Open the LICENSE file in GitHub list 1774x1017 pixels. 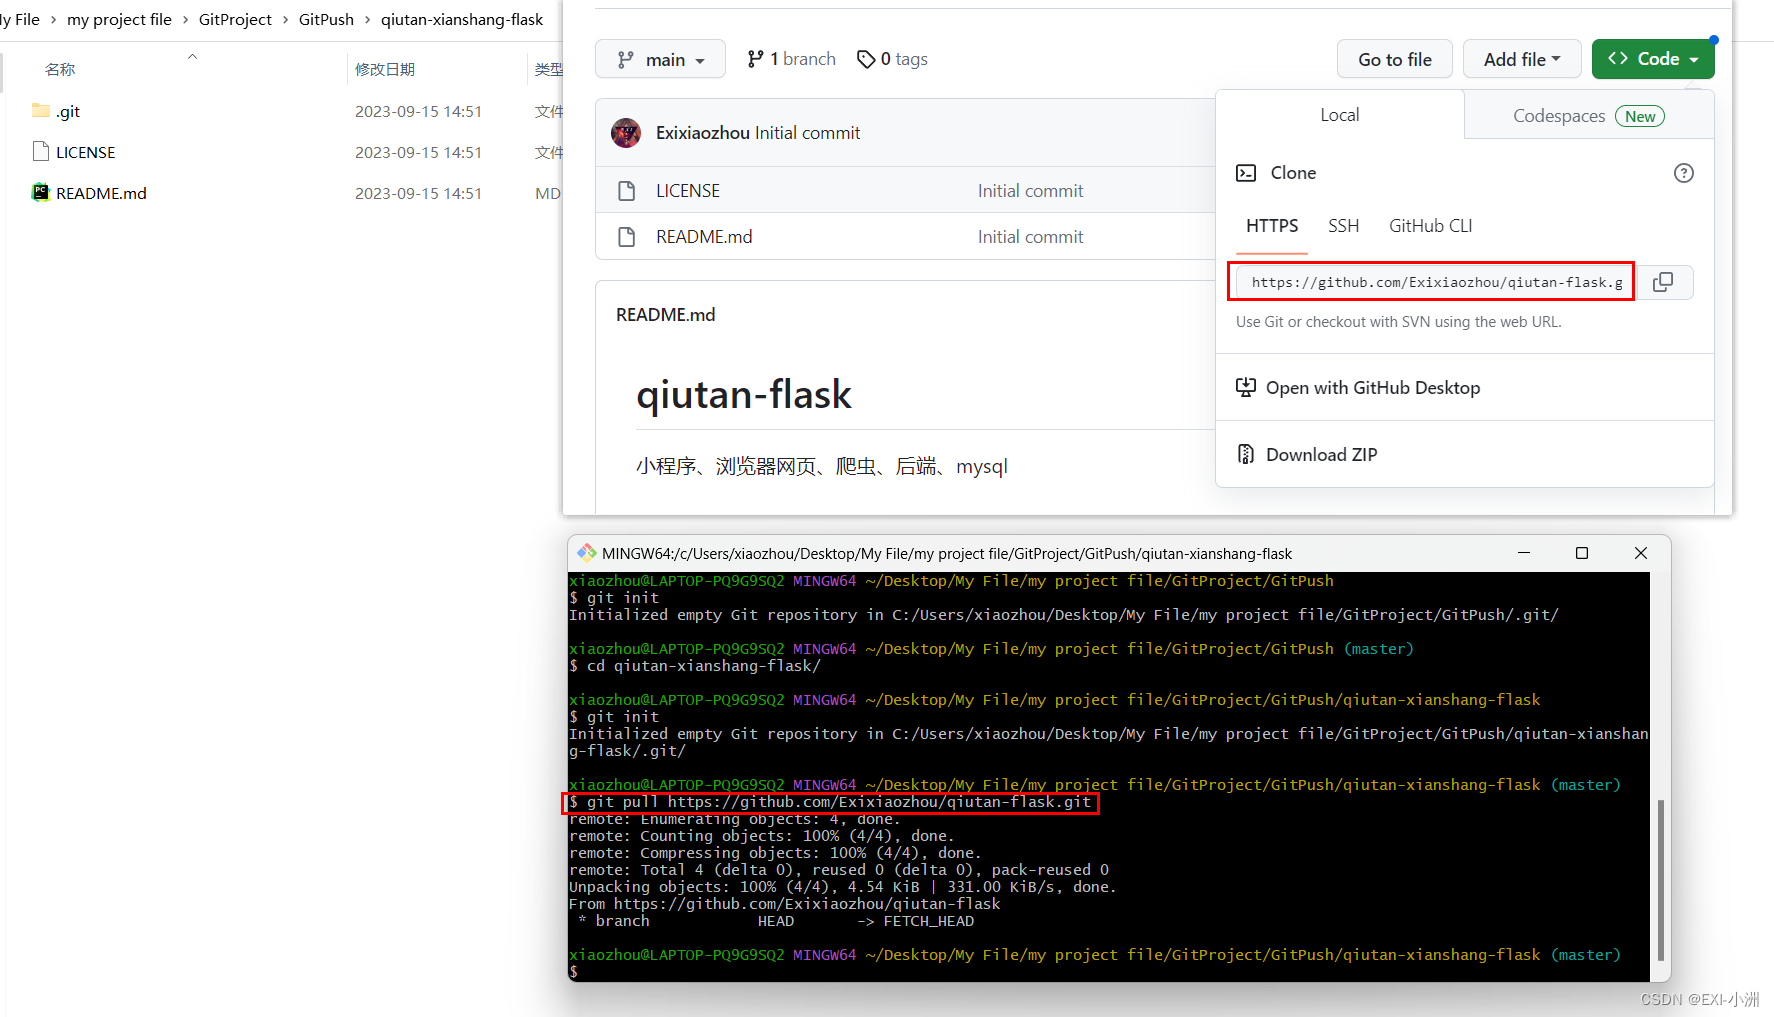688,191
